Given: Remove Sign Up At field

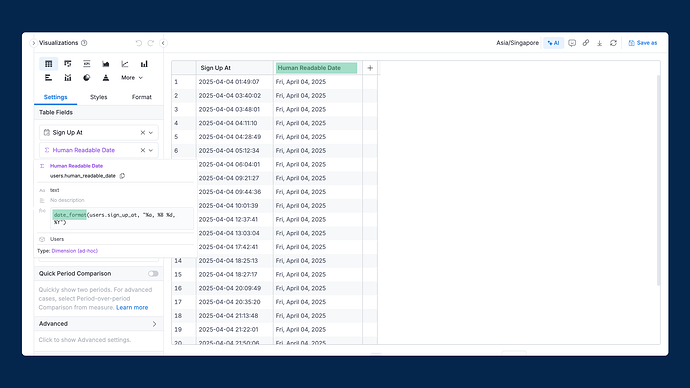Looking at the screenshot, I should click(x=143, y=132).
